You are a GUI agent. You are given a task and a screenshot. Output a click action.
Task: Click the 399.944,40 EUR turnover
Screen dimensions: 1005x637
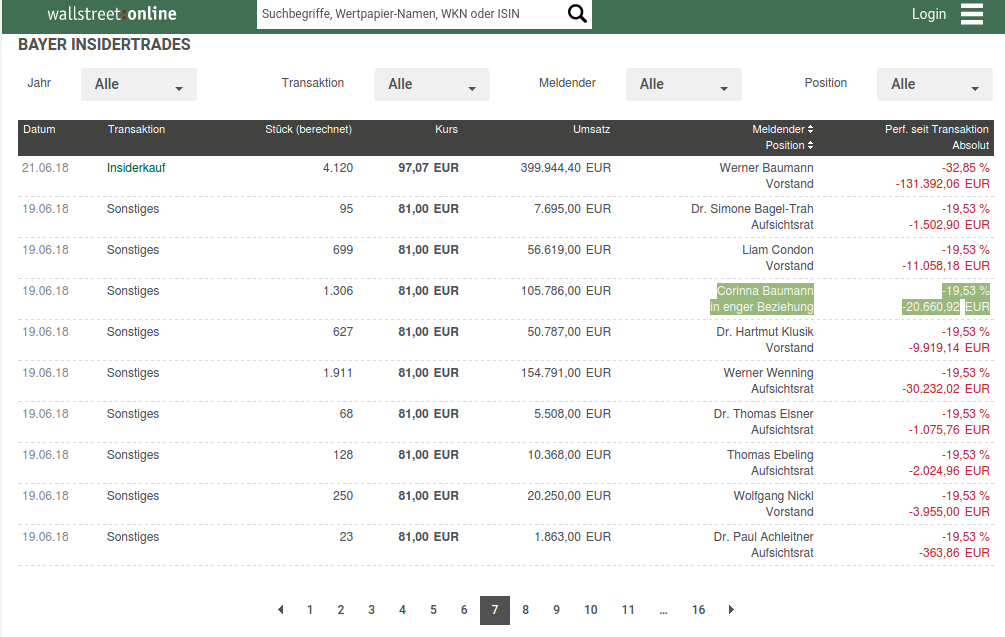click(565, 168)
